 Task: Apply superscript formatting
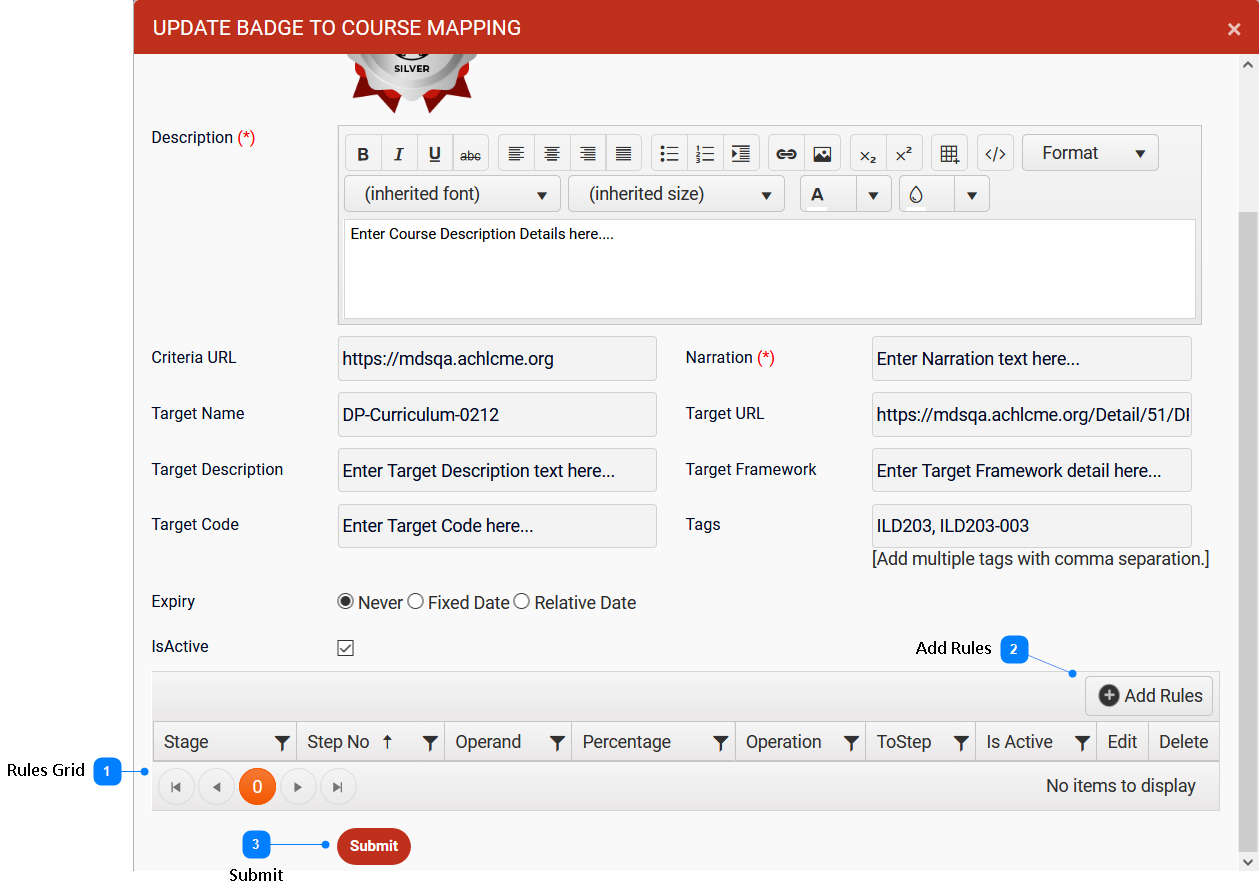click(x=904, y=154)
